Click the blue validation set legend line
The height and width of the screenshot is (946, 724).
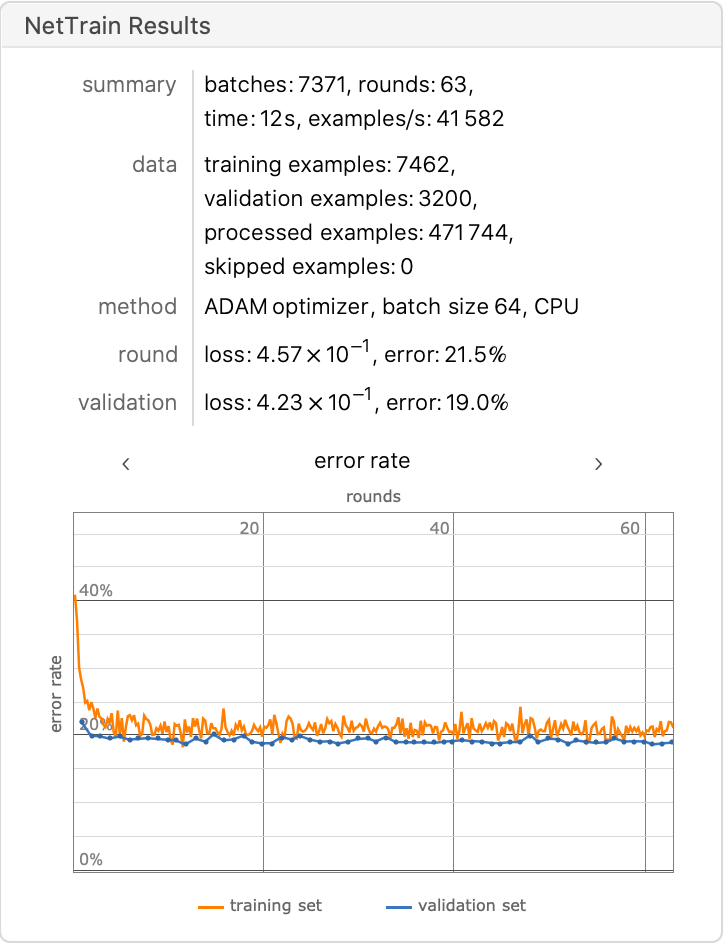pos(397,906)
